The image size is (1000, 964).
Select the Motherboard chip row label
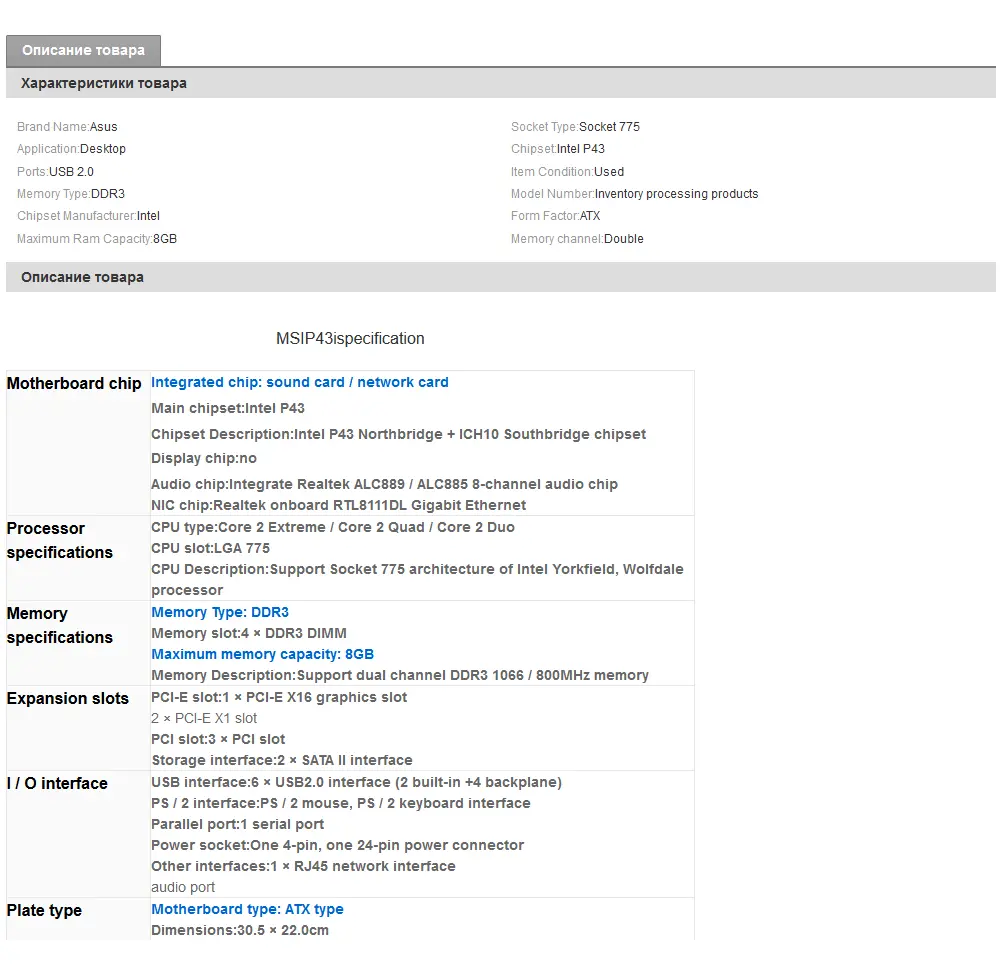click(x=74, y=383)
